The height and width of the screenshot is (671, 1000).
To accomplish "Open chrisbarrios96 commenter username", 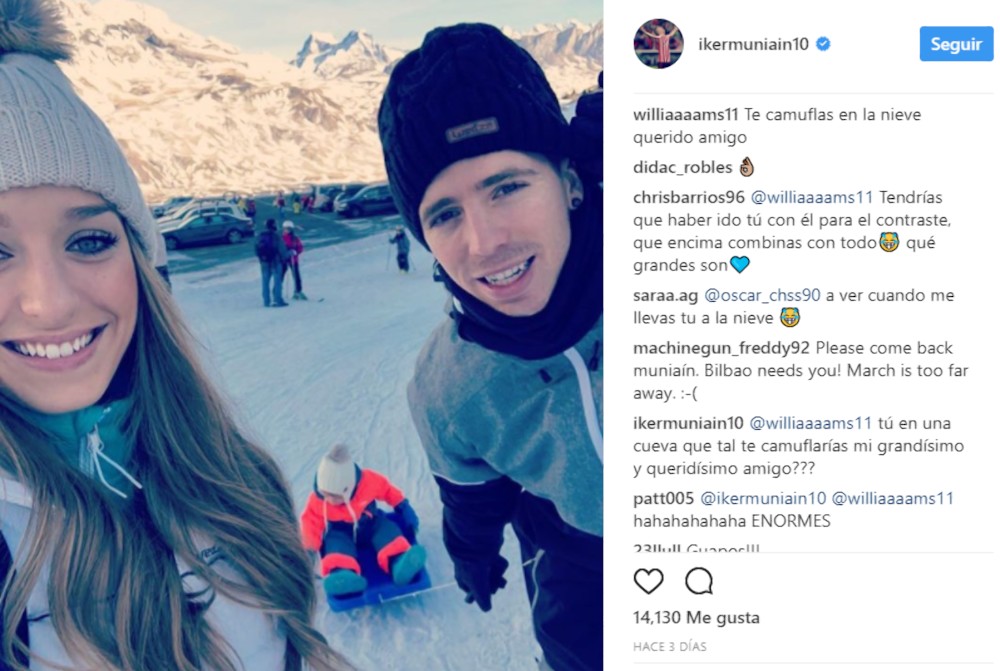I will [689, 197].
